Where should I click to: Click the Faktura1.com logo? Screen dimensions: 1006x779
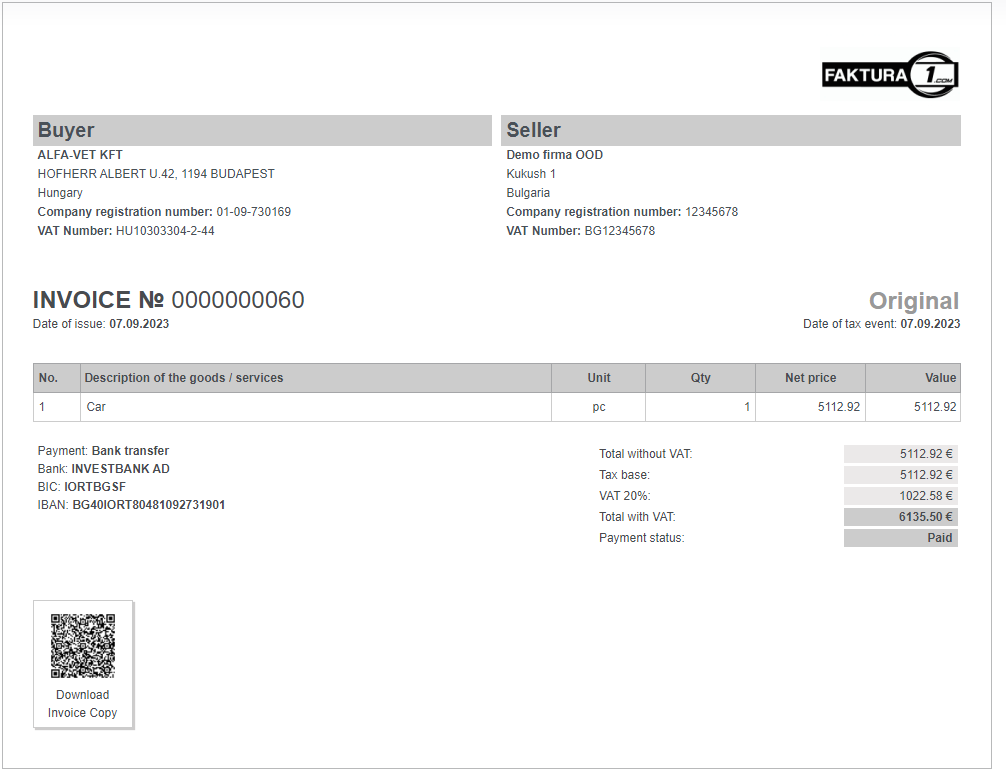coord(890,75)
